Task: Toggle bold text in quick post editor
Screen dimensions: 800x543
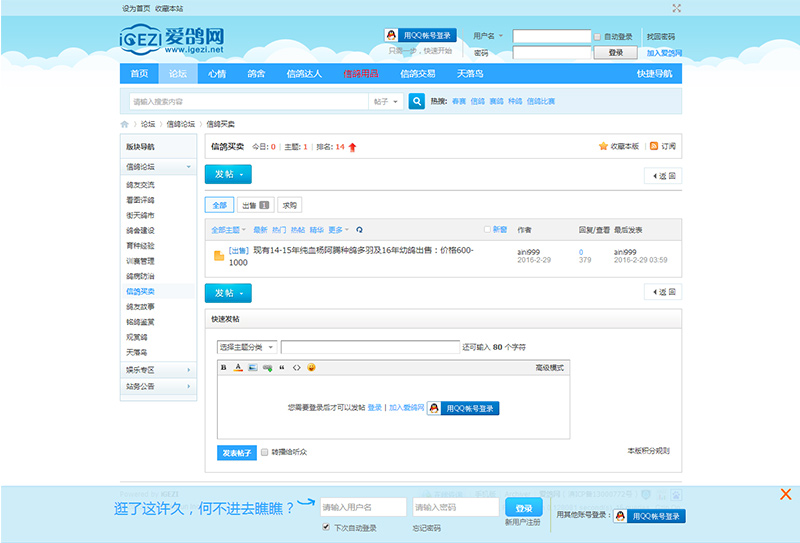Action: [x=223, y=367]
